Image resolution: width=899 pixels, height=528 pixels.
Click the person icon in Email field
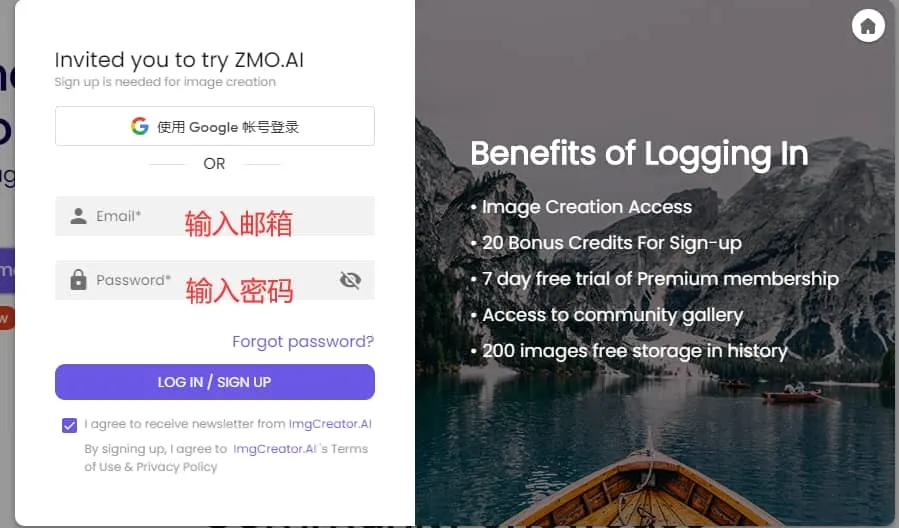[x=79, y=216]
